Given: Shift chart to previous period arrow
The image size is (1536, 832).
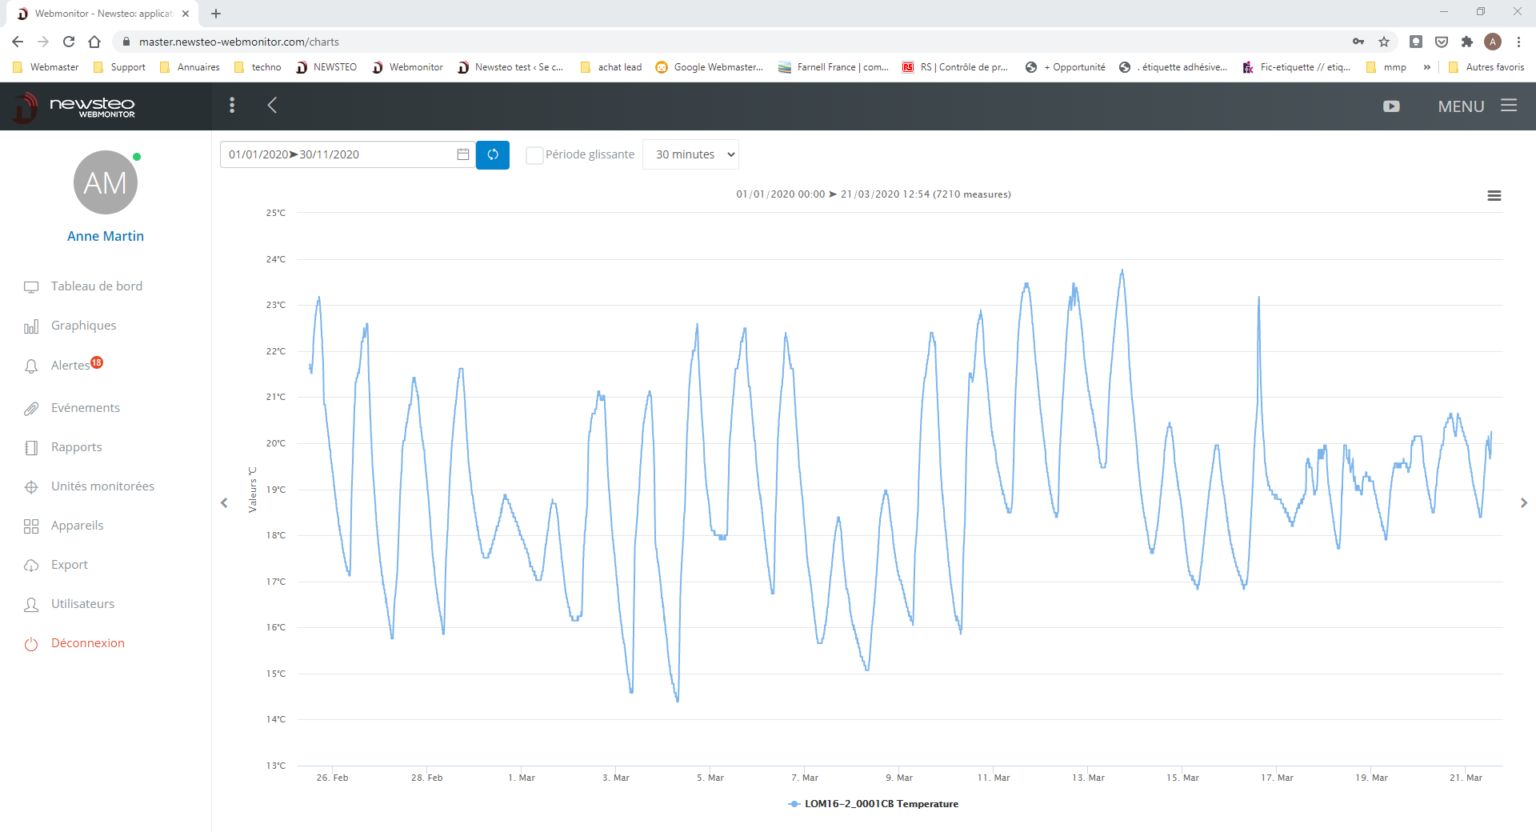Looking at the screenshot, I should (224, 503).
